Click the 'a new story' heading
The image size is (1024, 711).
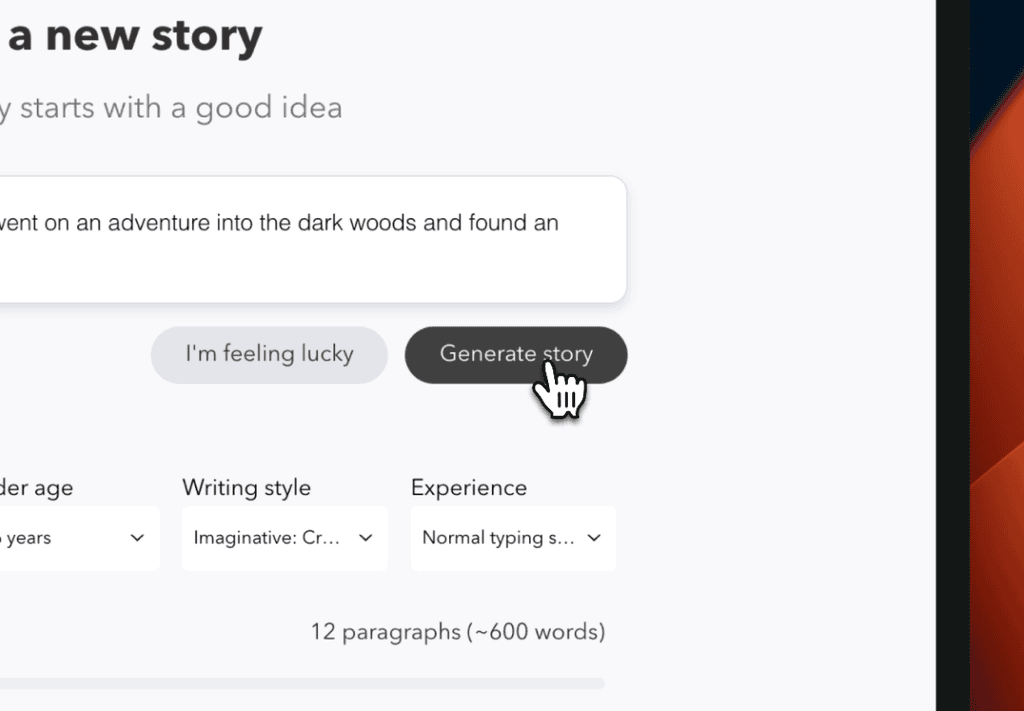tap(133, 36)
